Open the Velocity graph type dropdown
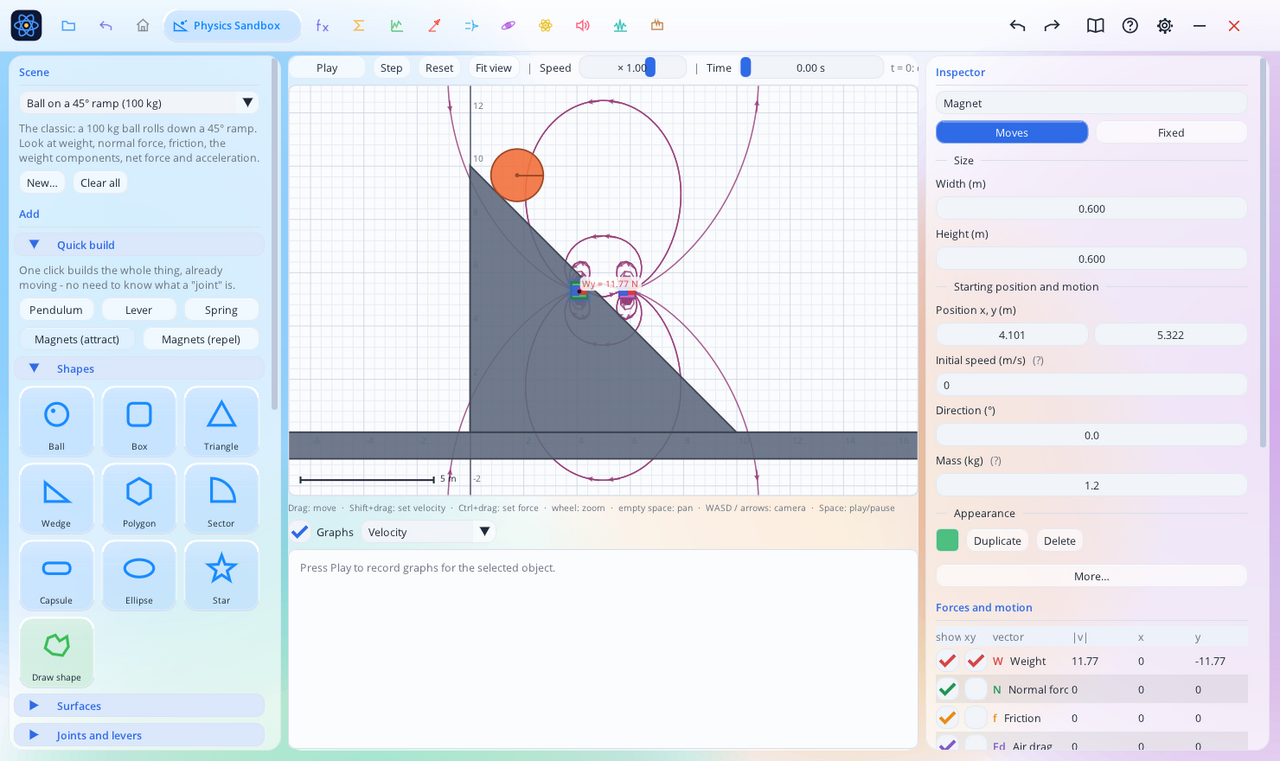This screenshot has width=1280, height=761. 429,532
